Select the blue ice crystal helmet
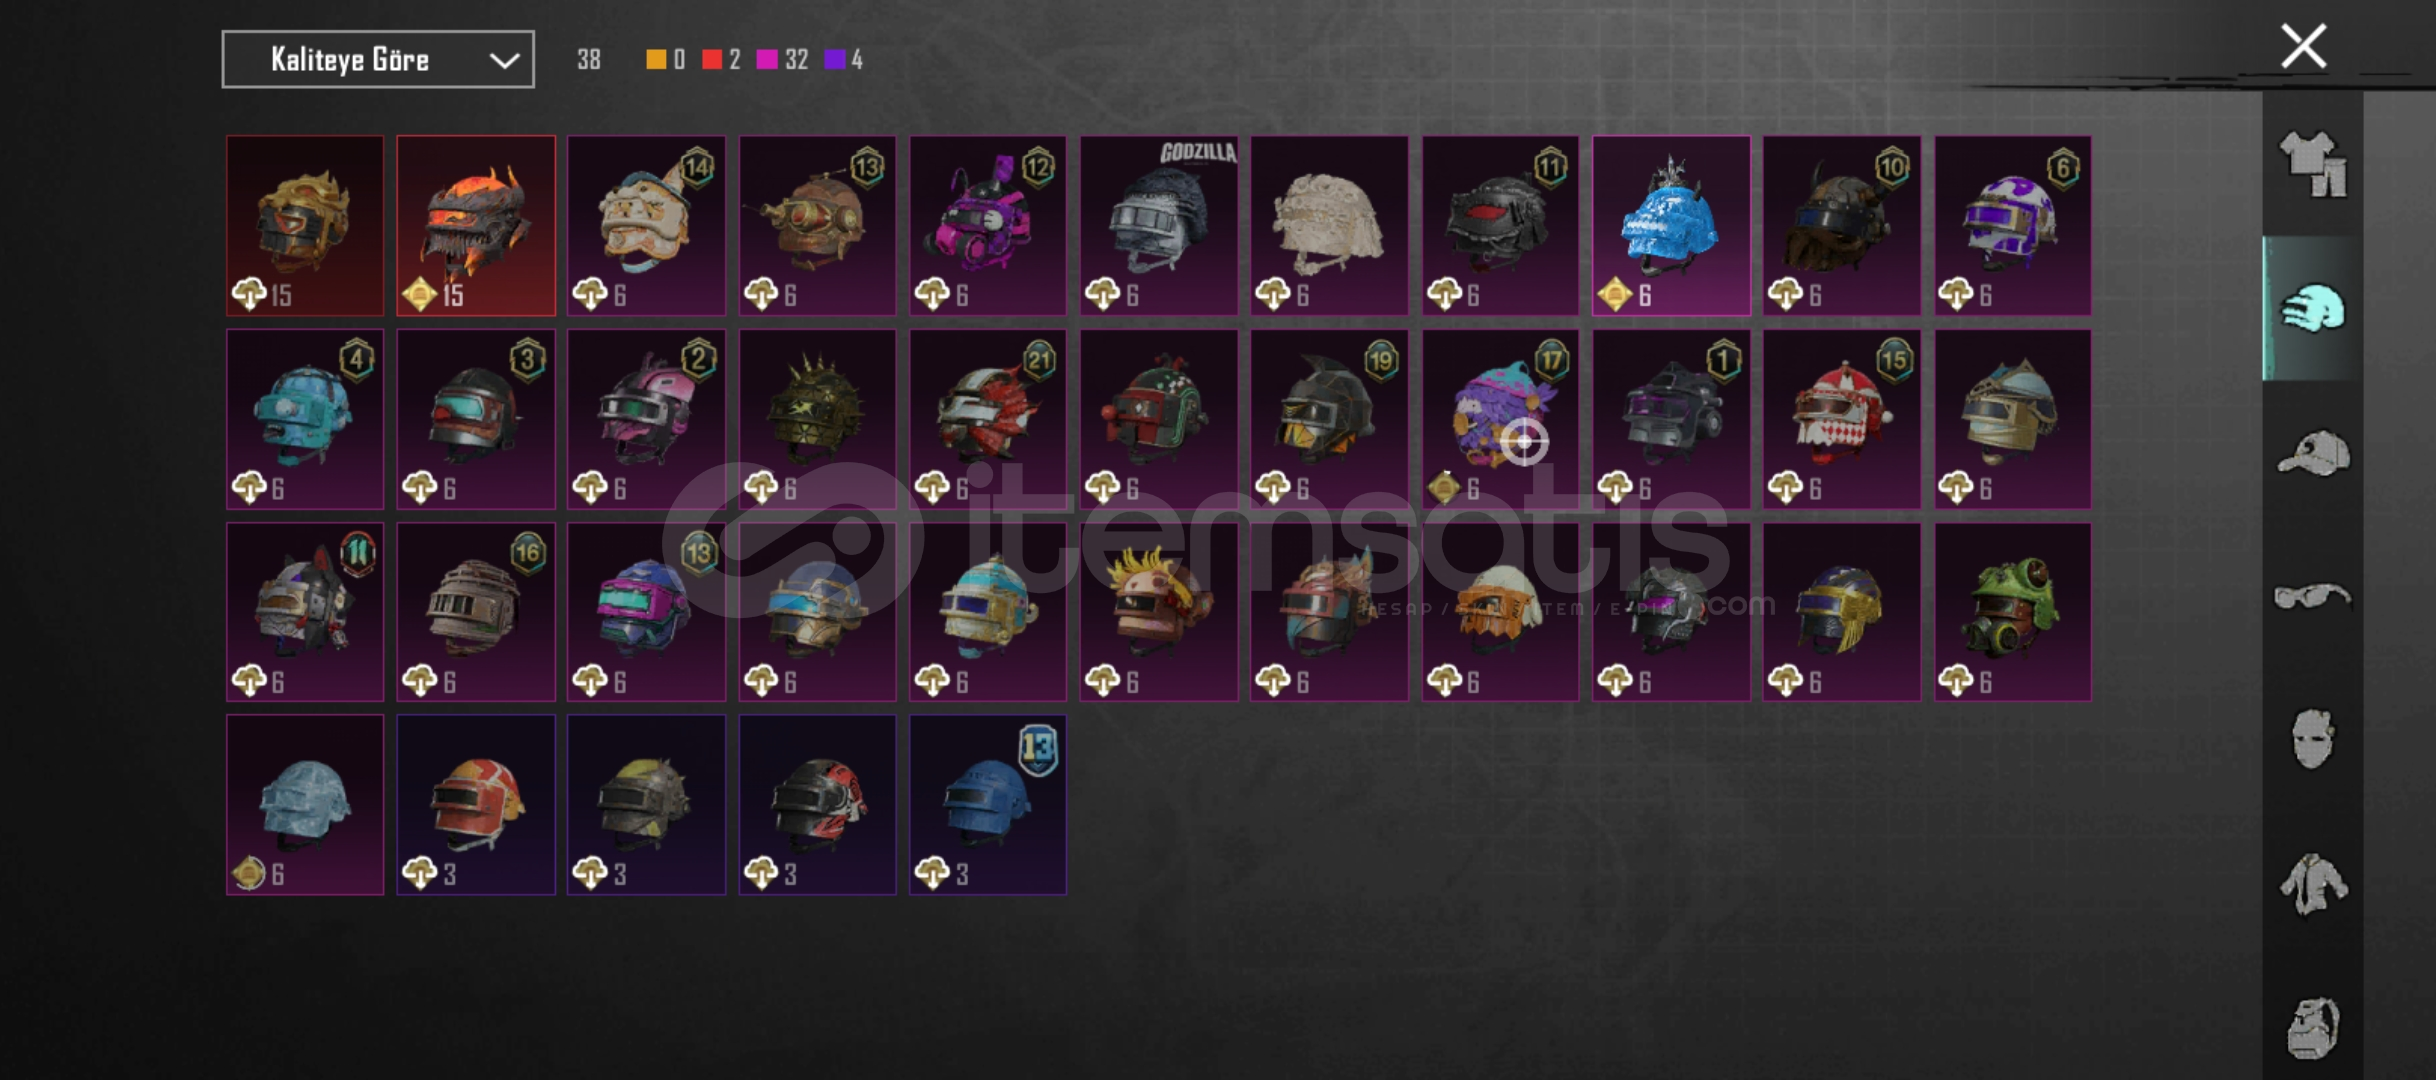 tap(1671, 226)
